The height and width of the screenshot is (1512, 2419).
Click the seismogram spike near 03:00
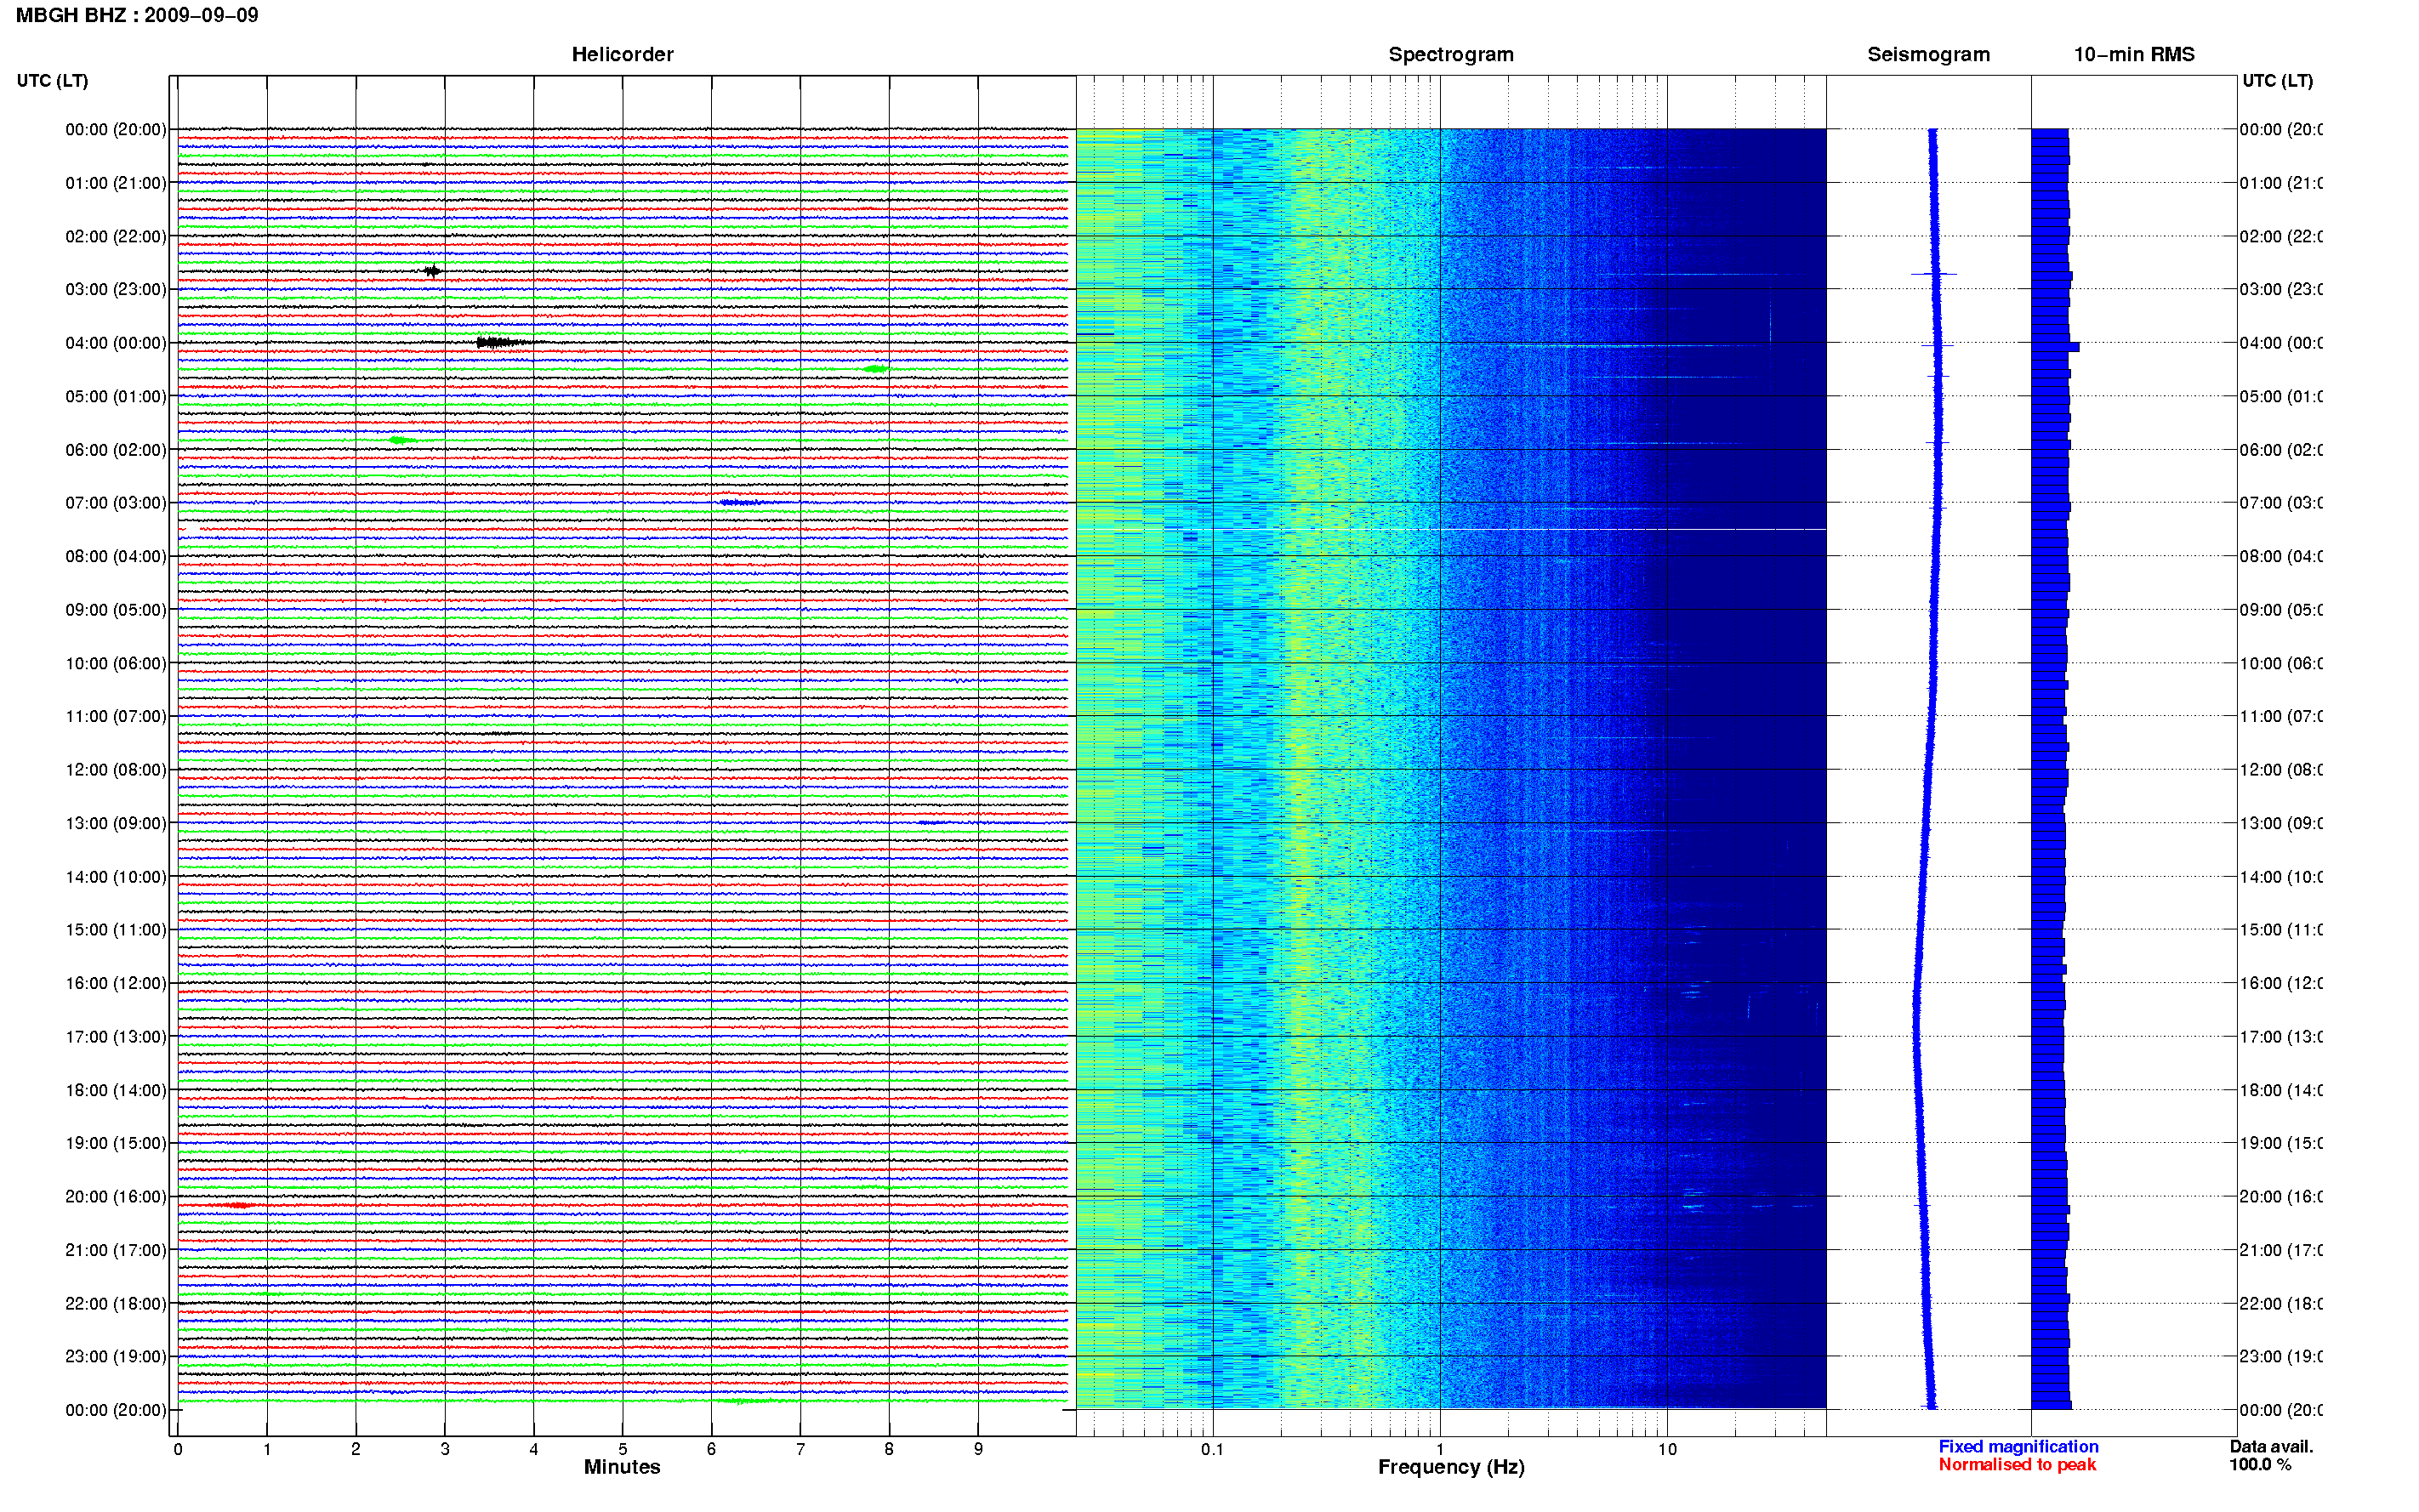tap(1934, 274)
